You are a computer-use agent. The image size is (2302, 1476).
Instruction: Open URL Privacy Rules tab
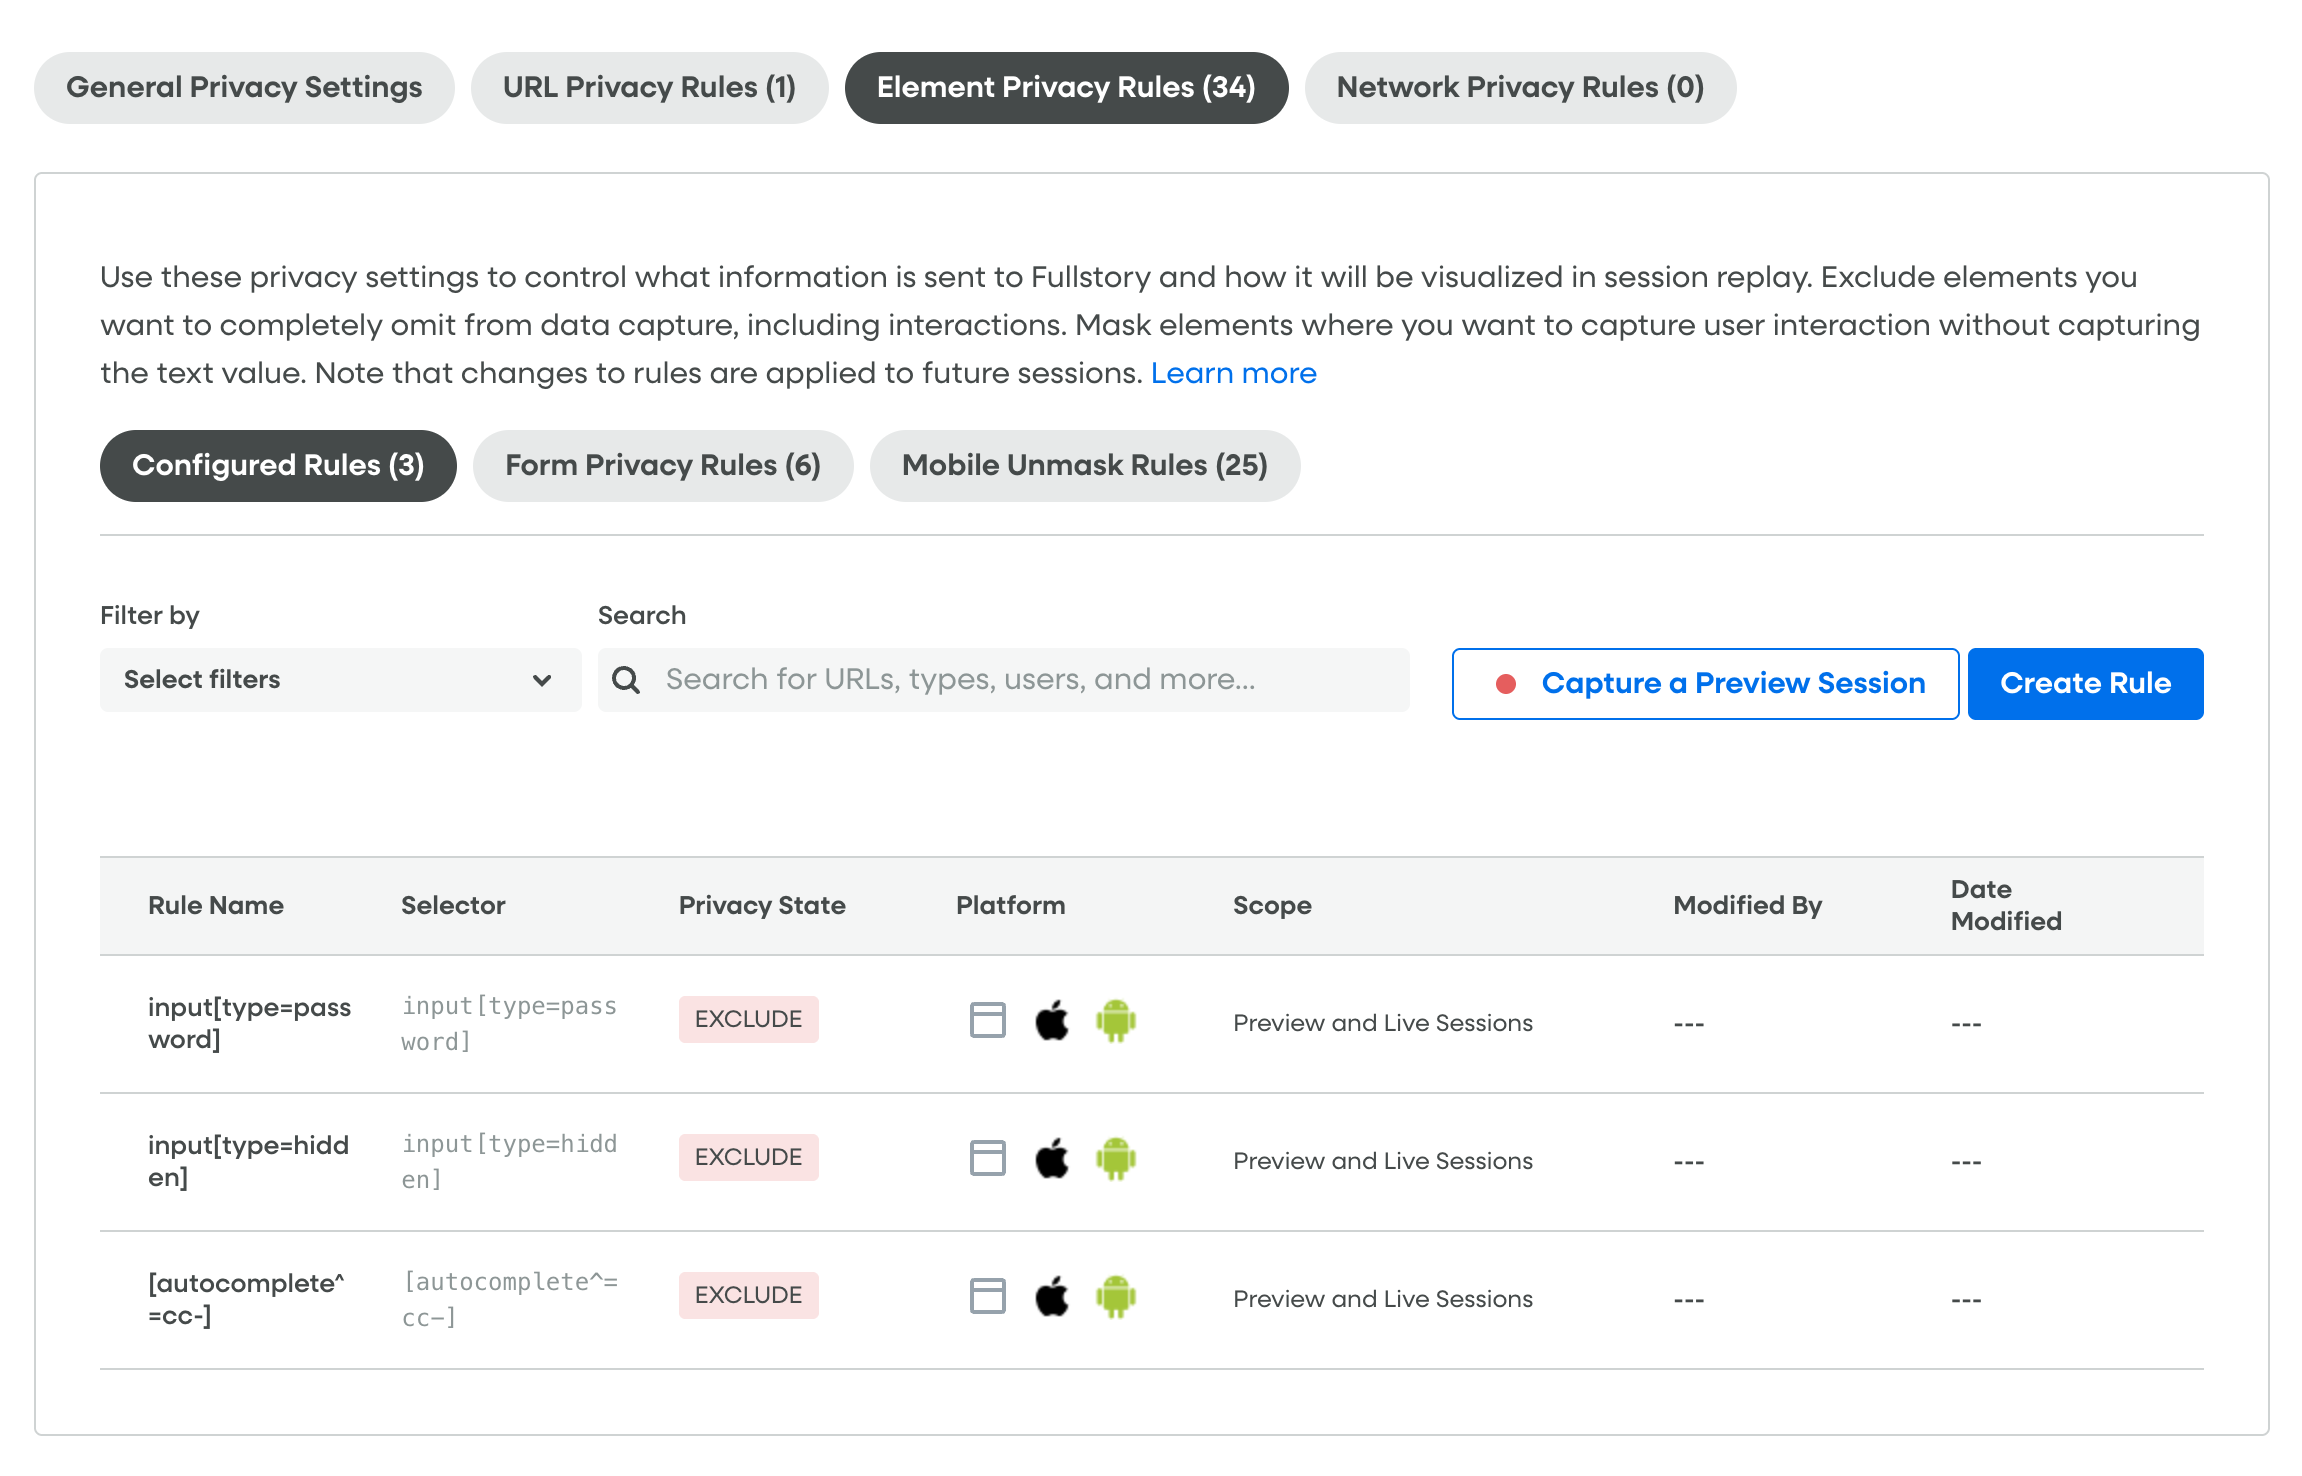tap(649, 88)
